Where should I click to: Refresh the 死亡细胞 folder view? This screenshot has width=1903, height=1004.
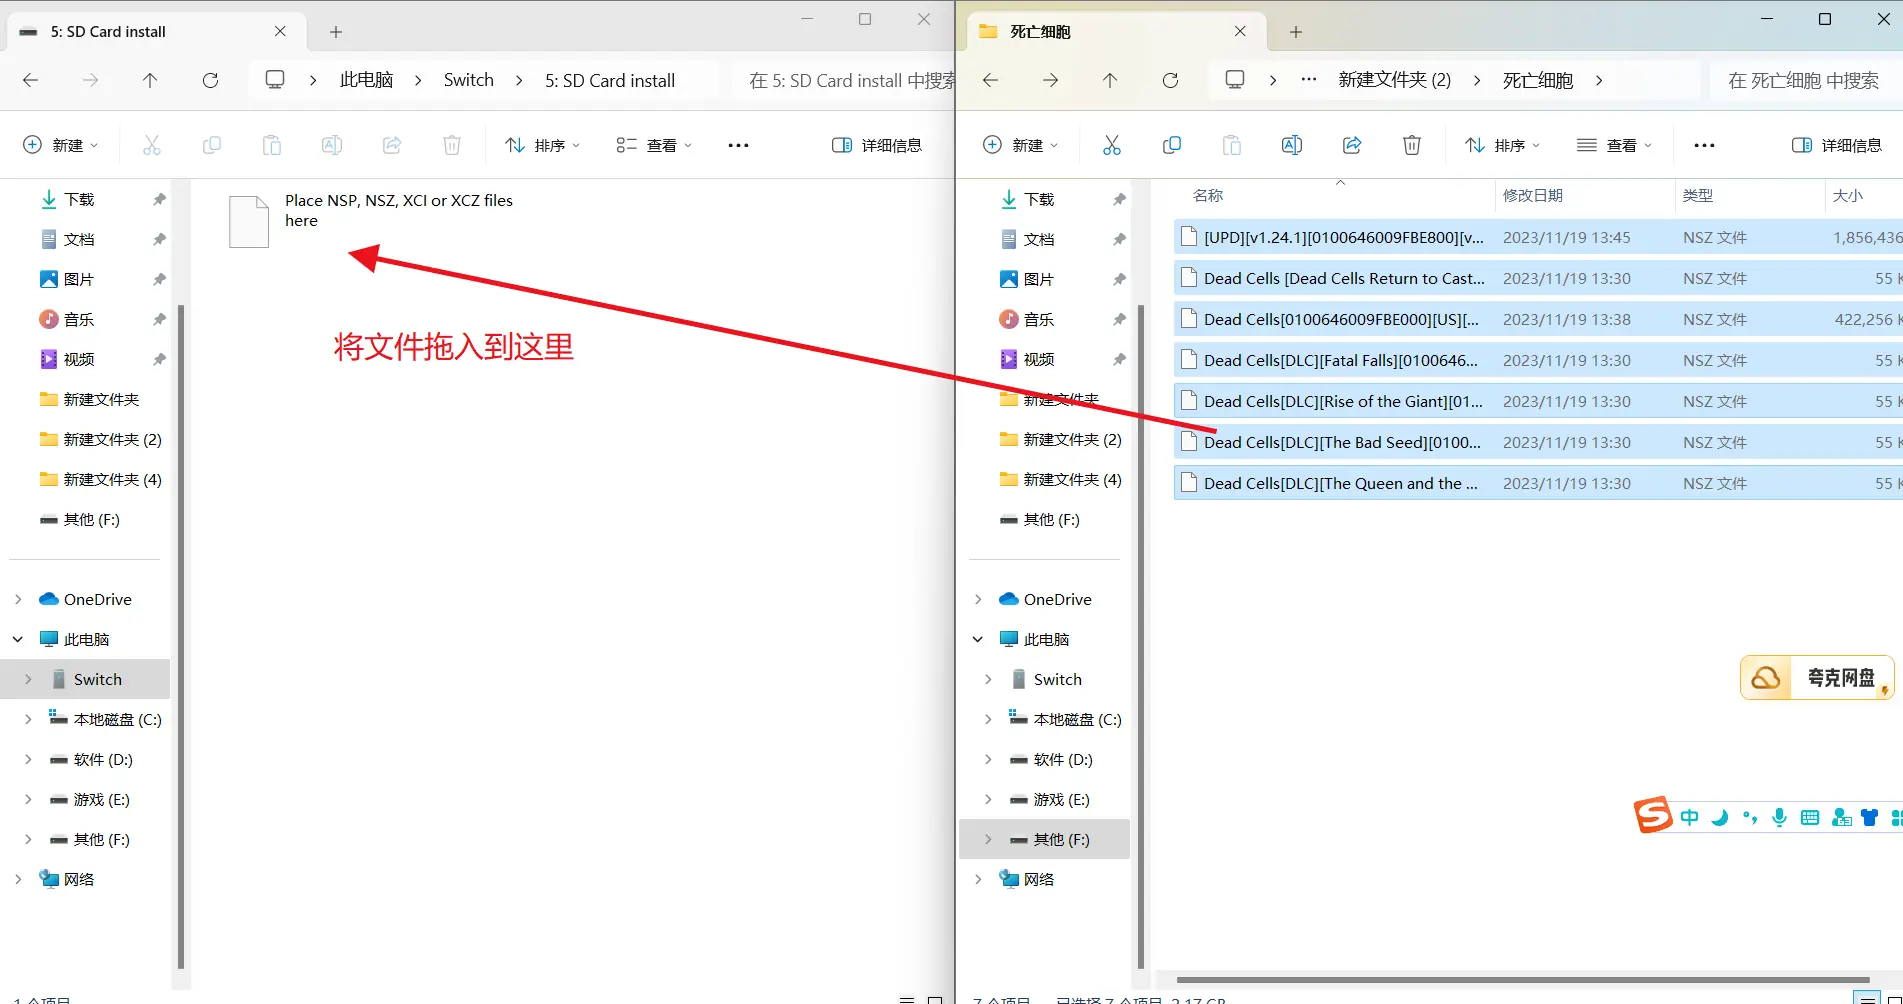[1170, 80]
